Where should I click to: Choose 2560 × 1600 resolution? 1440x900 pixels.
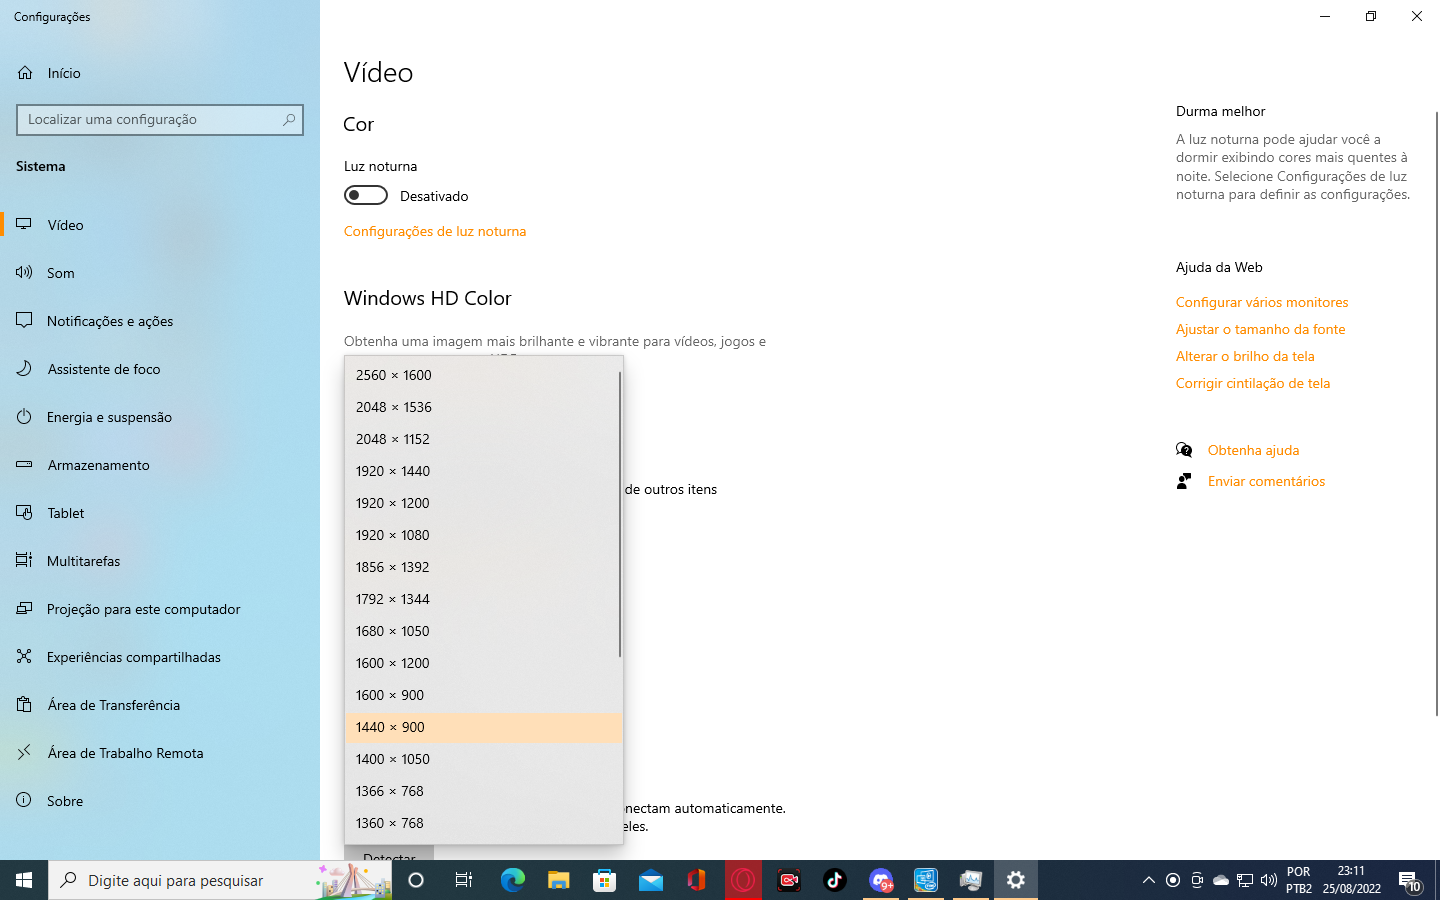pyautogui.click(x=483, y=375)
